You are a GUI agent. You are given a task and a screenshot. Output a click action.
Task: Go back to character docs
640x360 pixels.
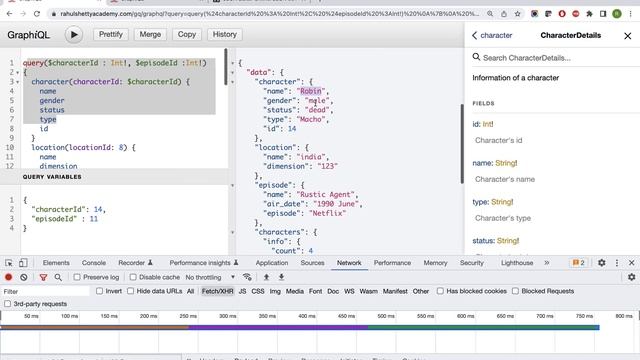492,36
